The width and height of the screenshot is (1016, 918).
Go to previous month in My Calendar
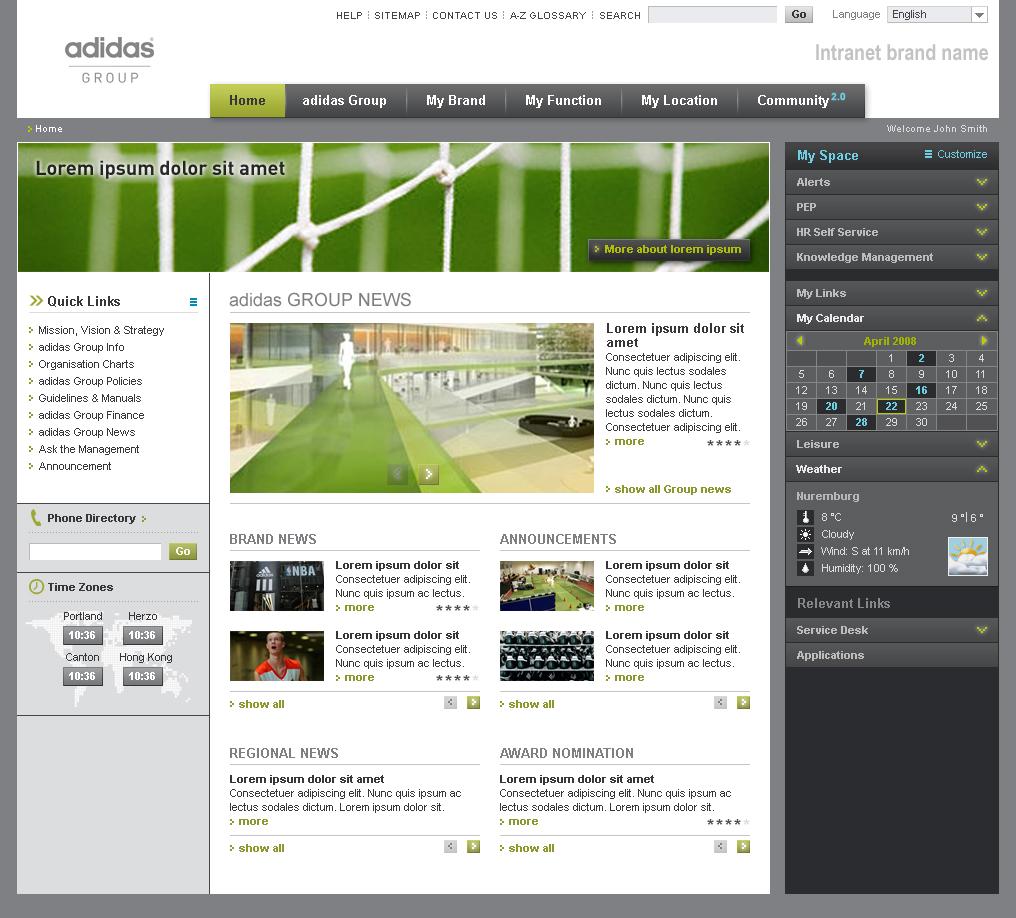pyautogui.click(x=800, y=341)
